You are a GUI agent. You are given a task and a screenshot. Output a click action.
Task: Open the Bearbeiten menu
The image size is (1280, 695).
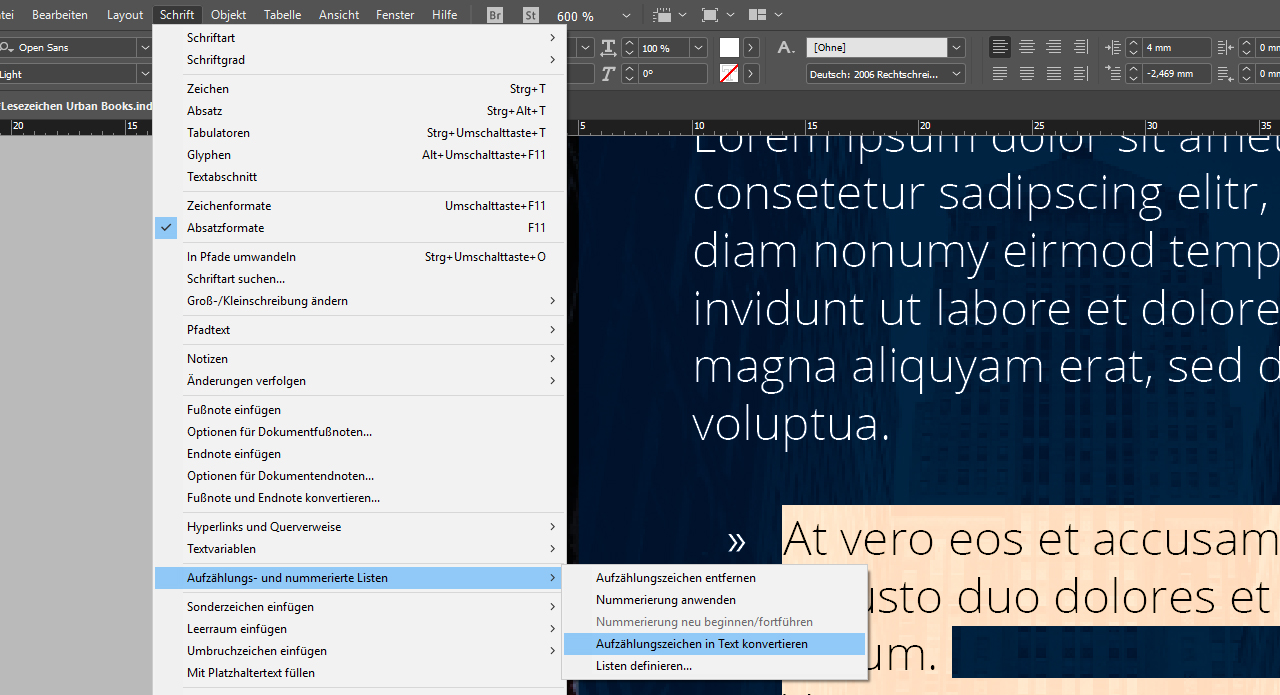click(x=60, y=15)
